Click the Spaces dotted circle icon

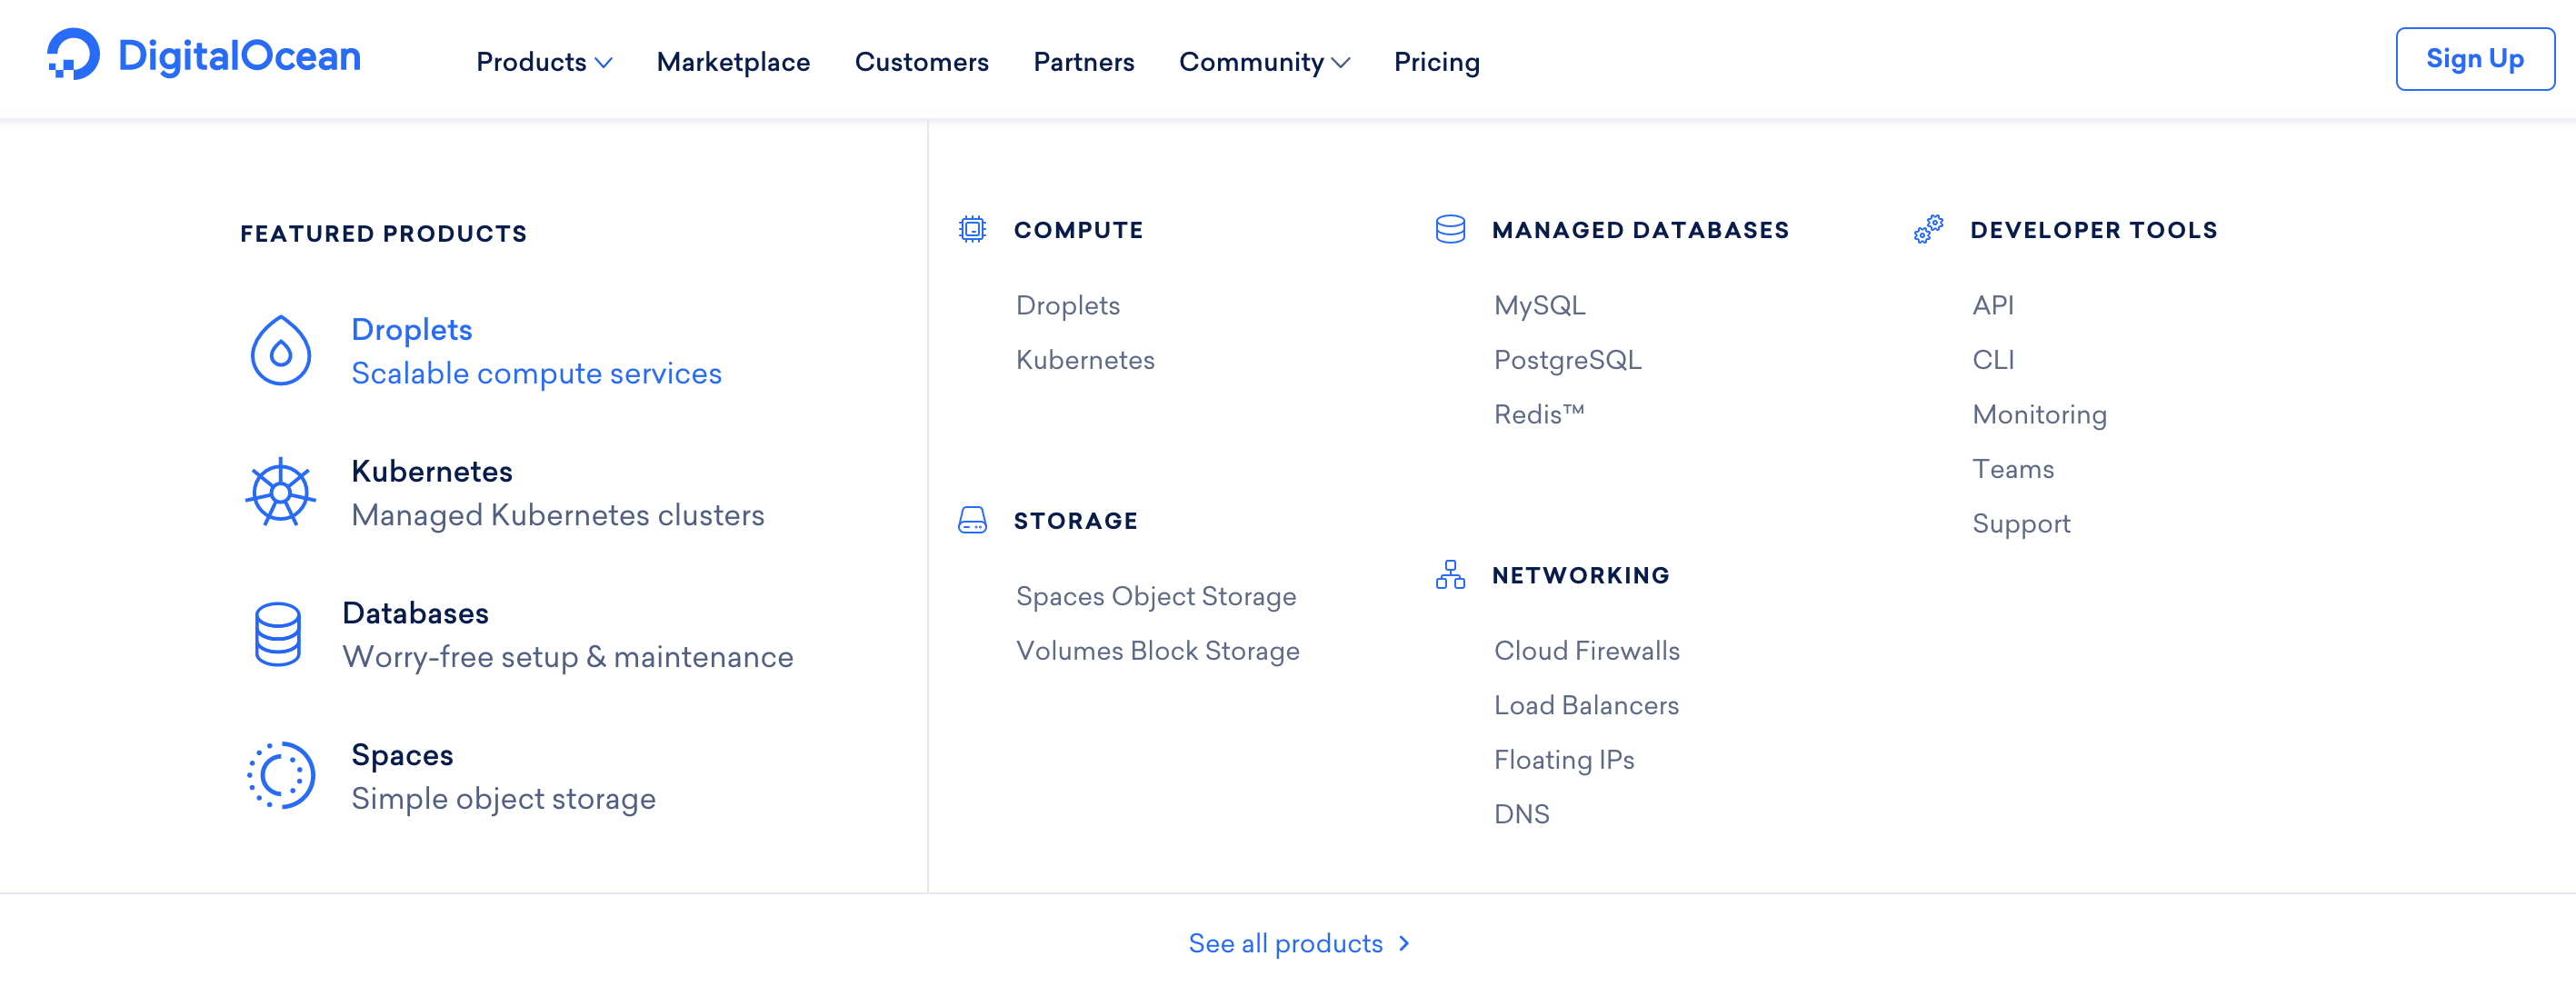(x=281, y=776)
